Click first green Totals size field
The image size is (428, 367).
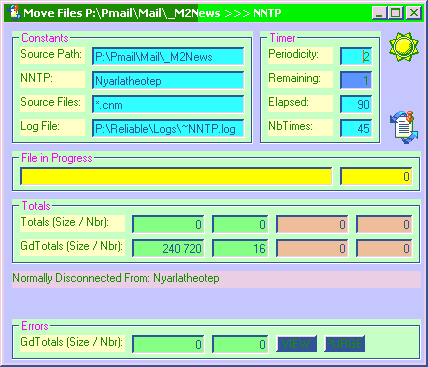tap(168, 224)
